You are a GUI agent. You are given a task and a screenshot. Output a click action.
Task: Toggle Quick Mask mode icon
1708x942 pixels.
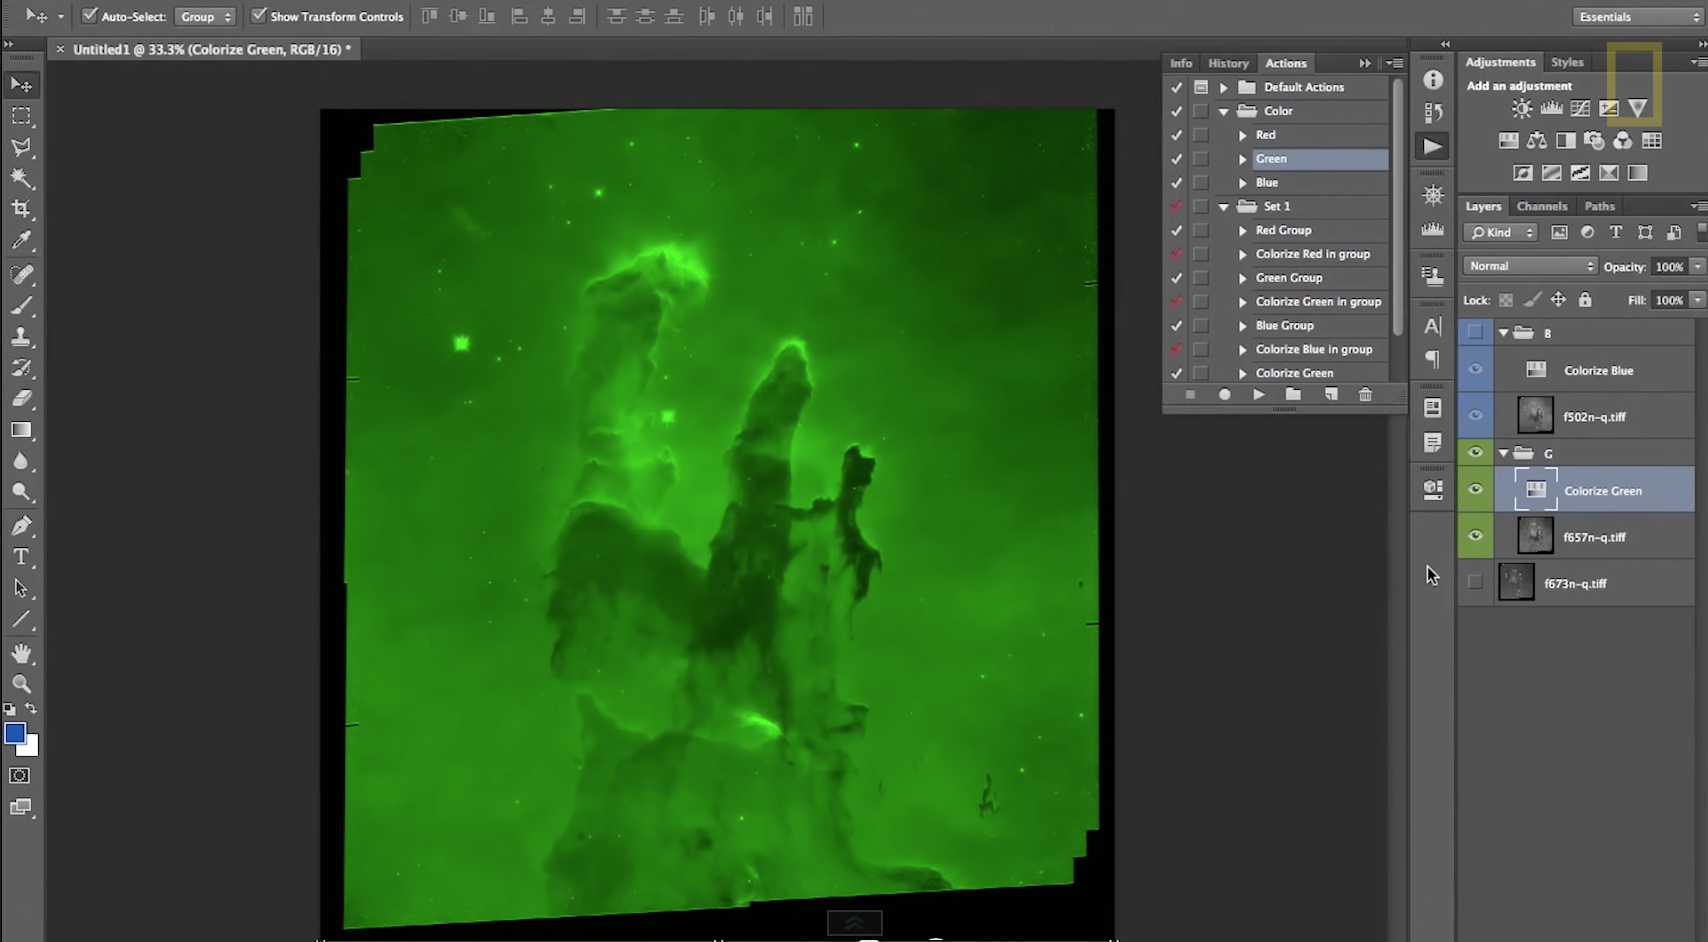click(x=20, y=775)
